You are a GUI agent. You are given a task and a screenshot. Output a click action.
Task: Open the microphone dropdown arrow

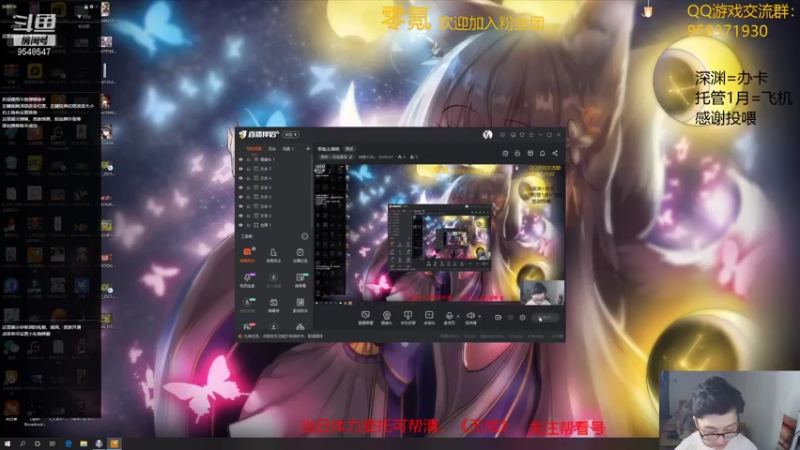(458, 316)
